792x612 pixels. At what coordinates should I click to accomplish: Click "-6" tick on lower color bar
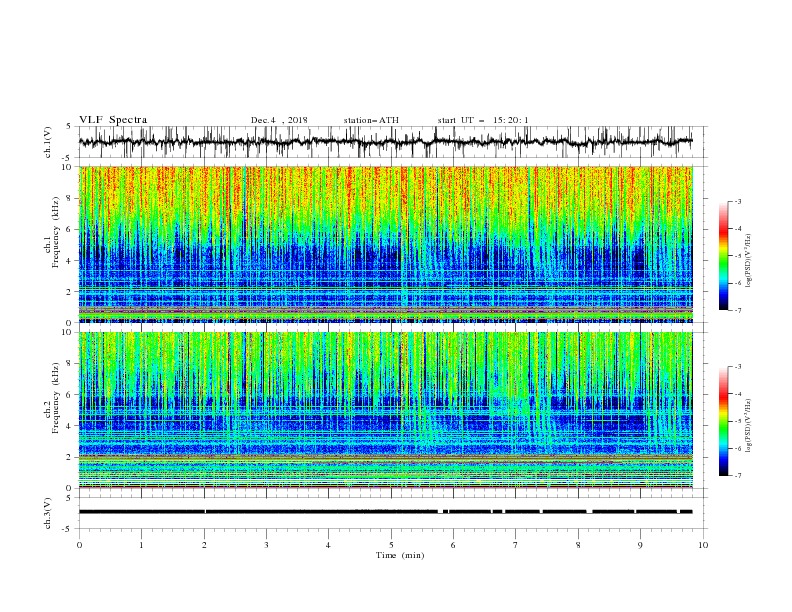(x=738, y=448)
